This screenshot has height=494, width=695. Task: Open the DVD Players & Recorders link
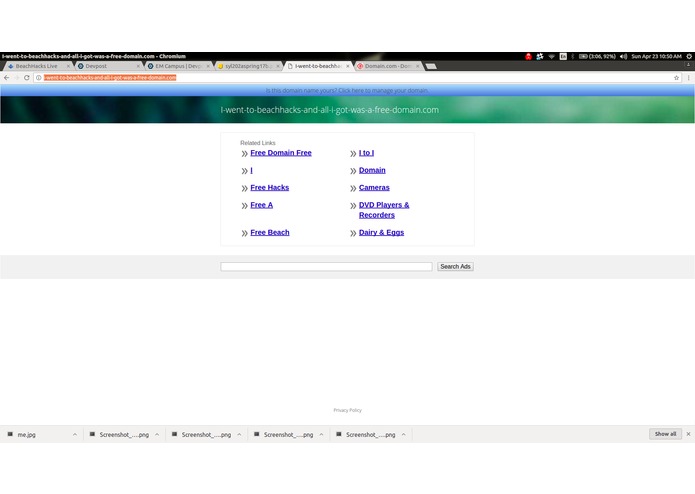(384, 210)
